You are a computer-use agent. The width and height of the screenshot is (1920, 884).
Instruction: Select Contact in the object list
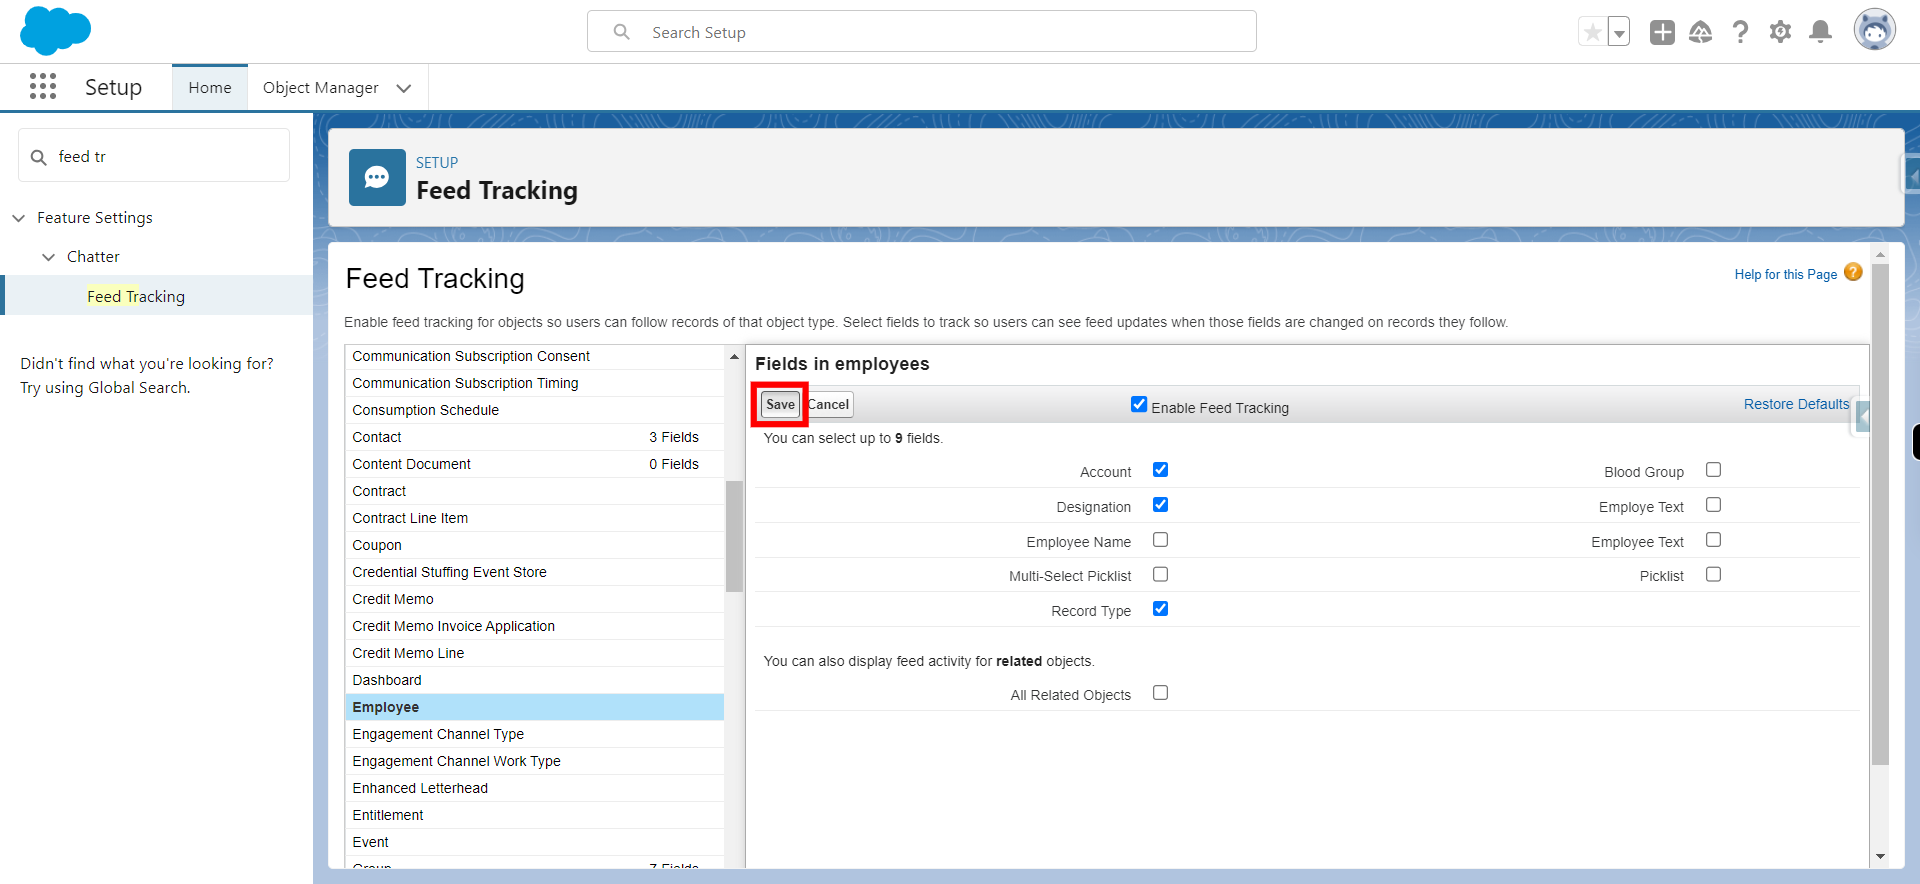534,437
